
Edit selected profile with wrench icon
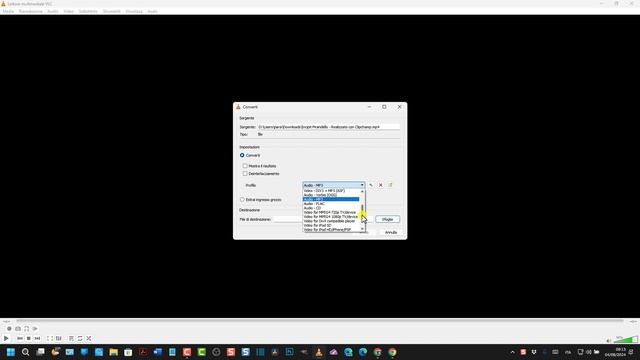coord(371,185)
